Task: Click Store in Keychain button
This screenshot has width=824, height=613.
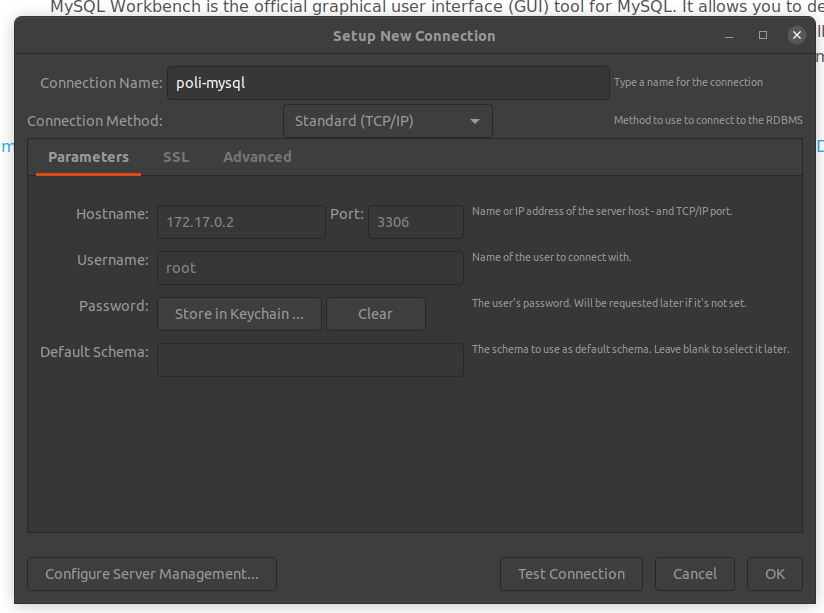Action: pyautogui.click(x=240, y=314)
